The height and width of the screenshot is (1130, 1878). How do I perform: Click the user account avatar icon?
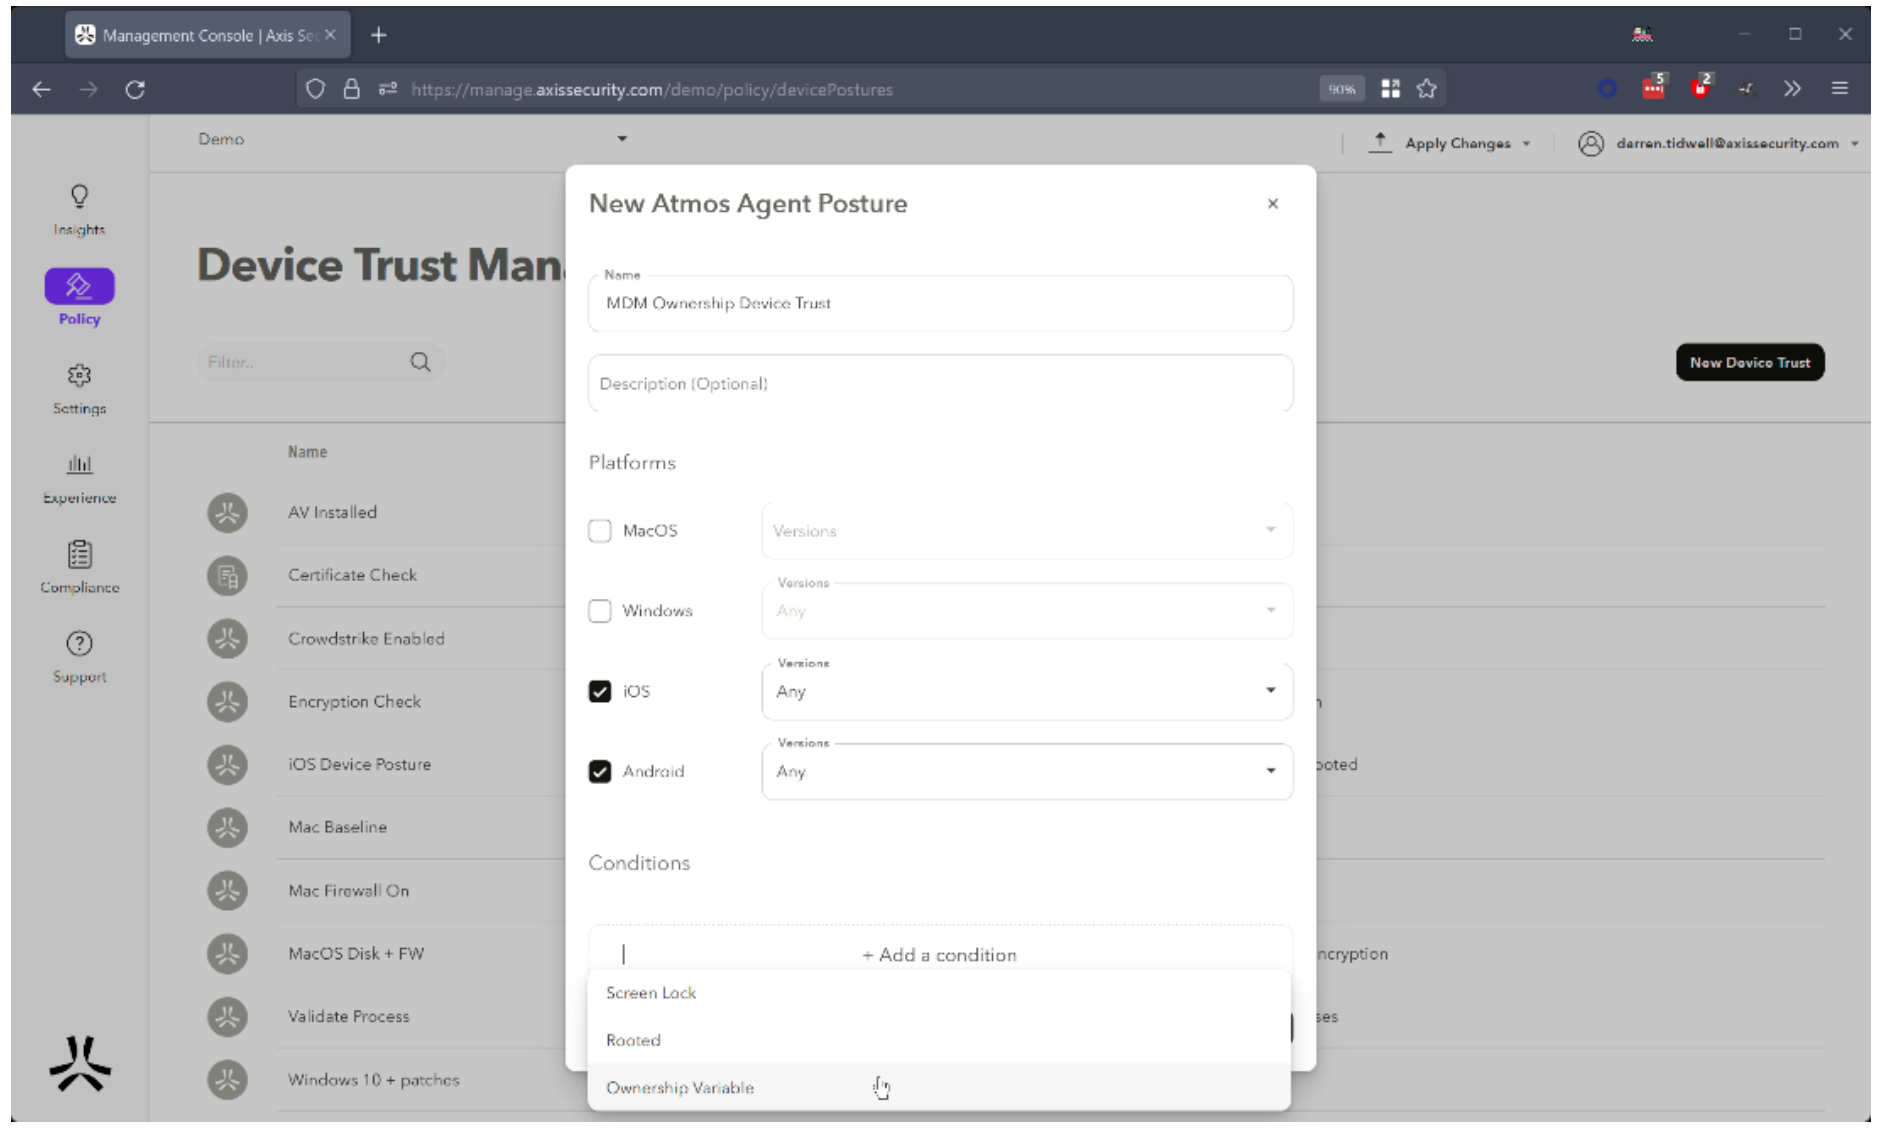pos(1590,143)
